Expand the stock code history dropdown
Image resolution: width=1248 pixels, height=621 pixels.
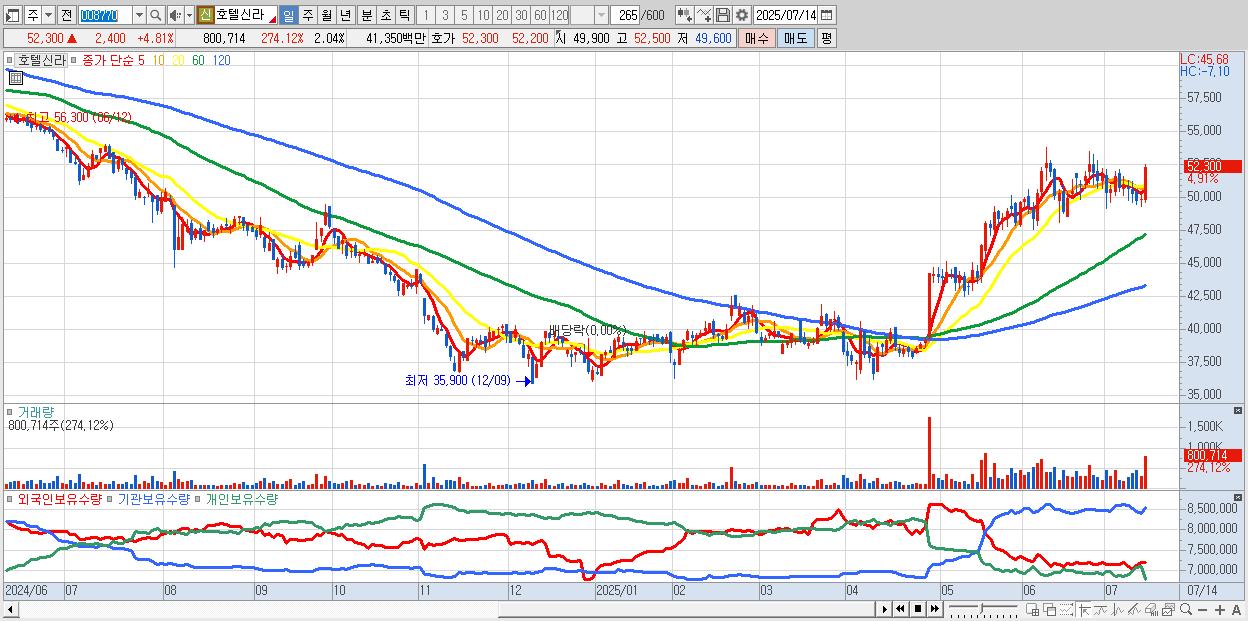click(139, 15)
